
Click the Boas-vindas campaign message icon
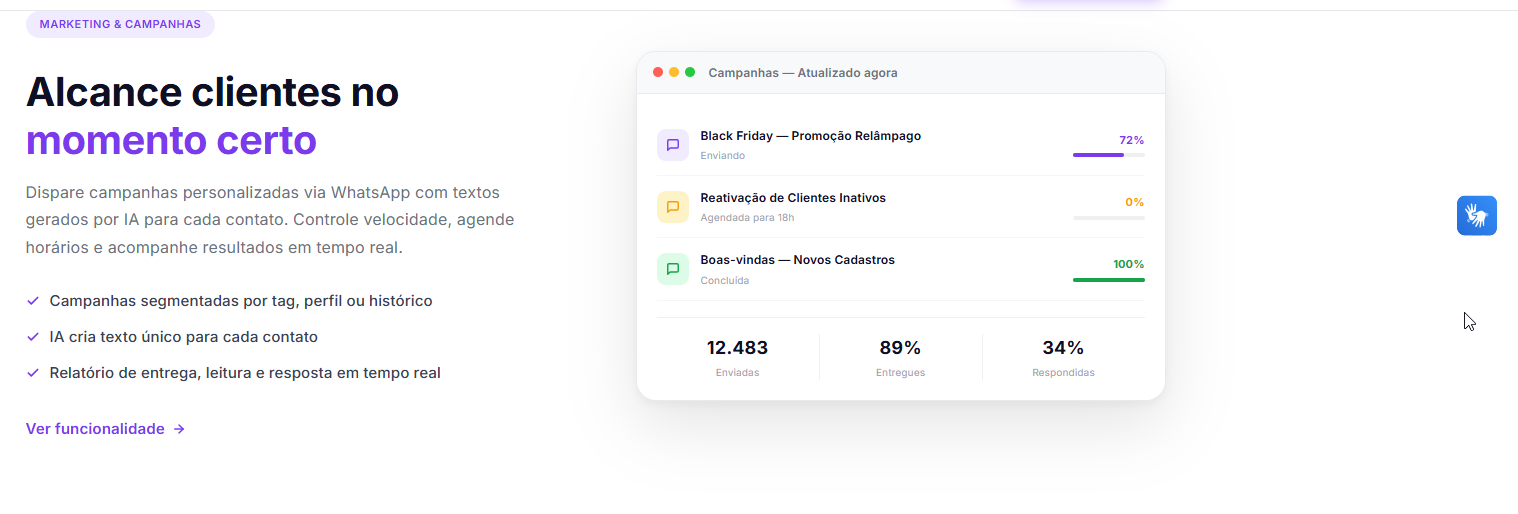[x=673, y=269]
